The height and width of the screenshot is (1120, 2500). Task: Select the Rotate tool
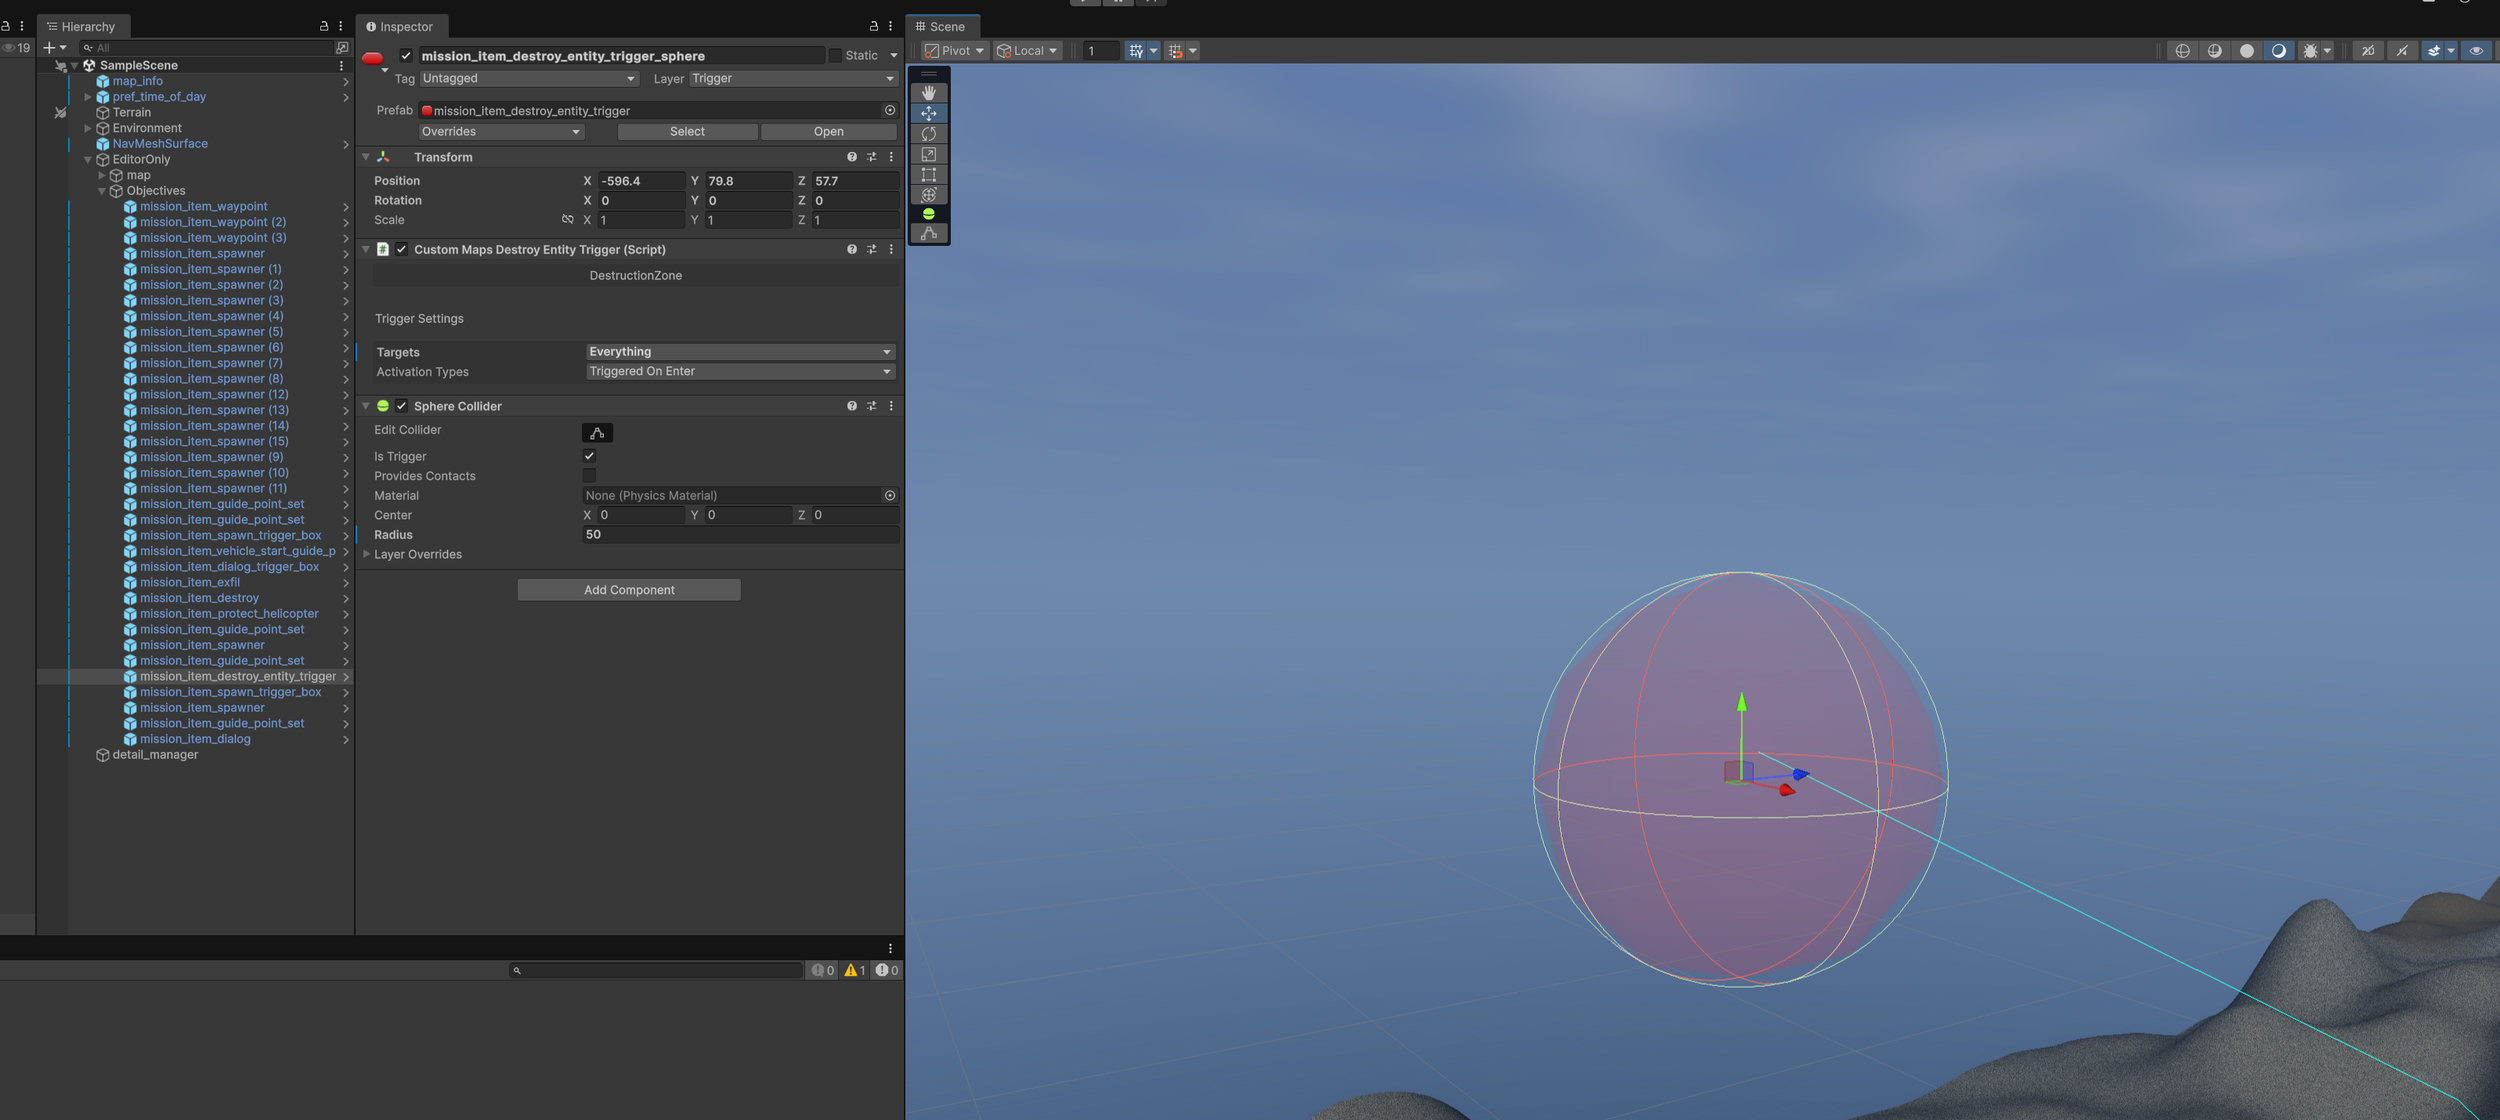tap(928, 134)
